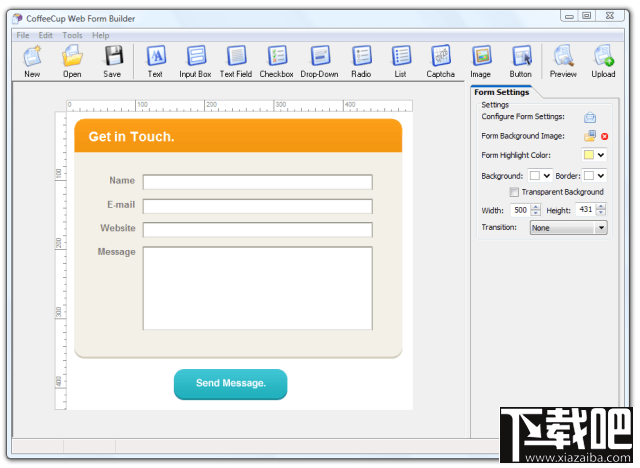Click the Send Message button on form
640x468 pixels.
click(x=231, y=384)
